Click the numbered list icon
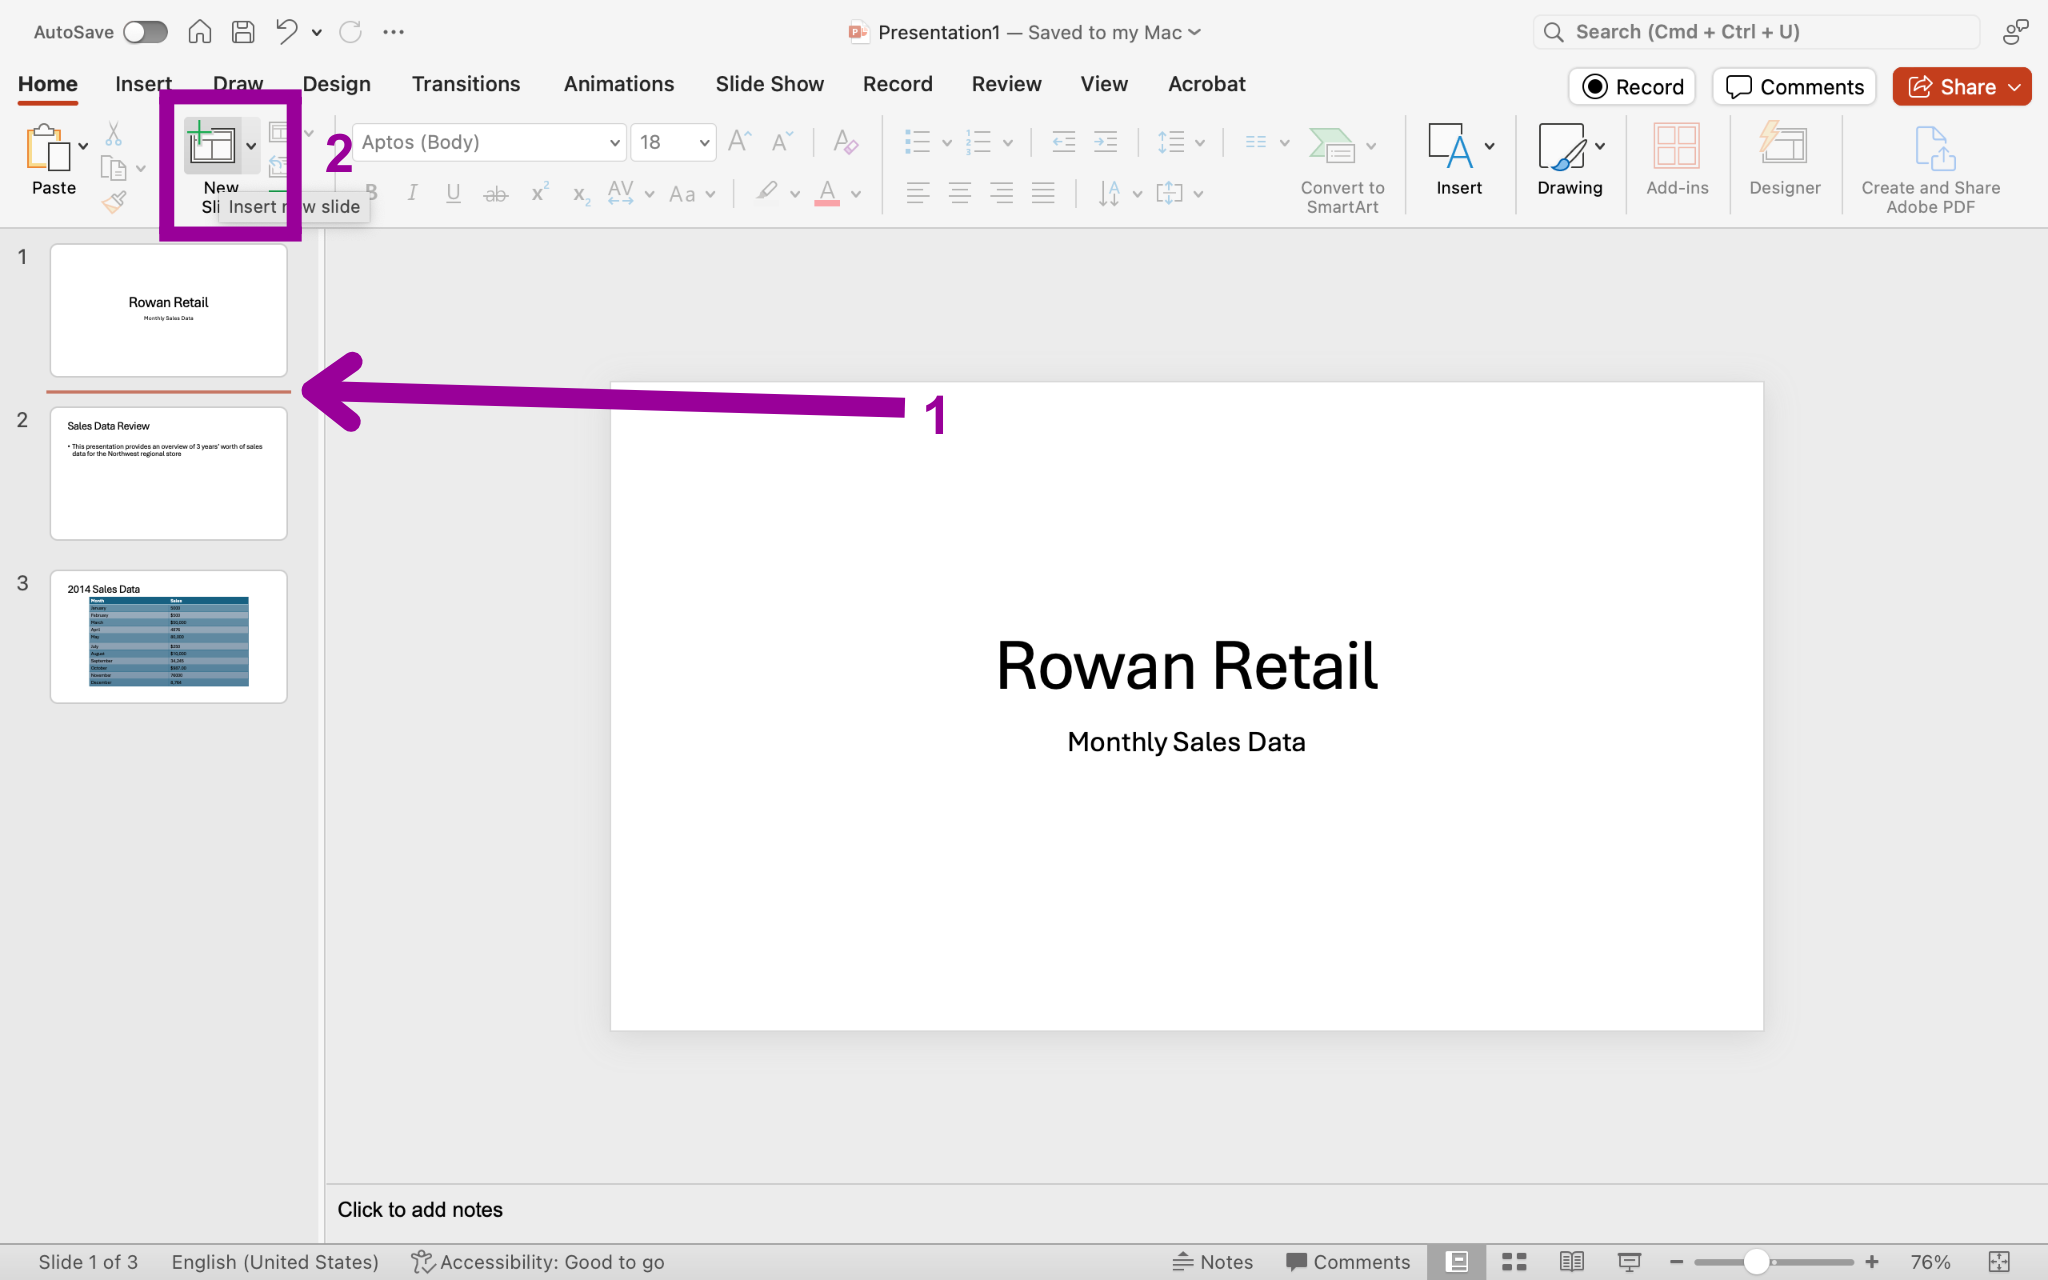2048x1280 pixels. [x=978, y=142]
